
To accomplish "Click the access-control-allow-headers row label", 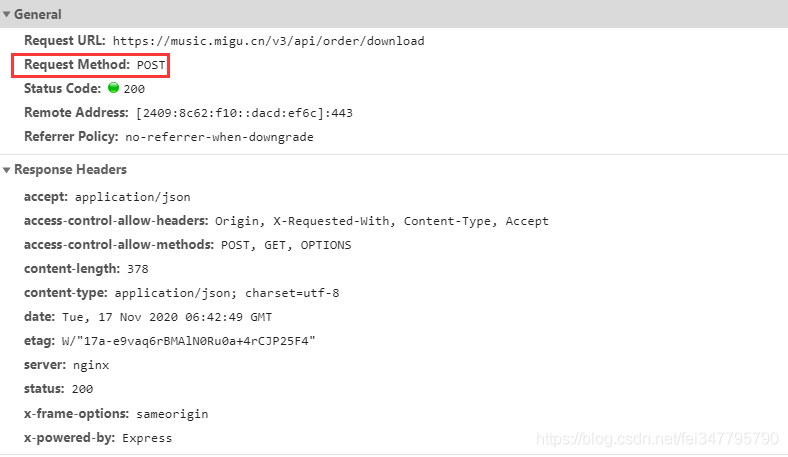I will pos(116,221).
